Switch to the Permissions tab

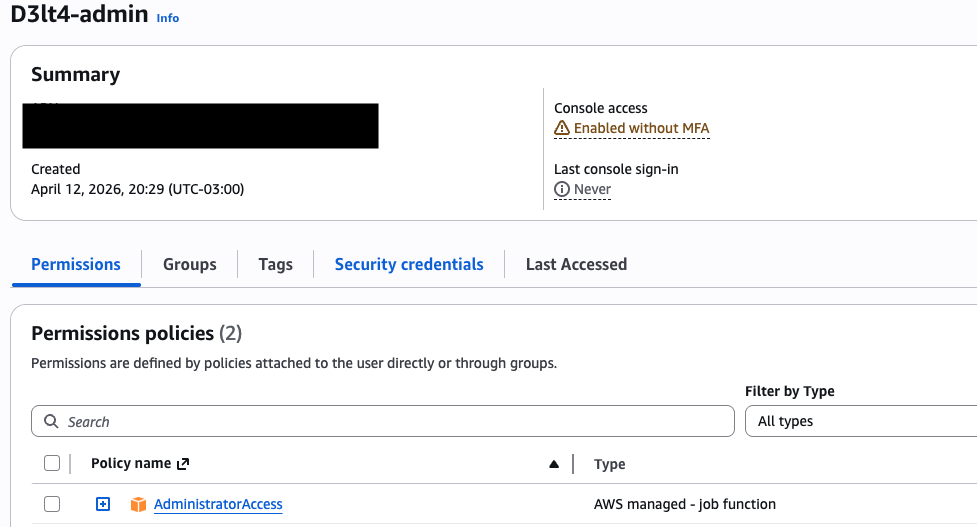[76, 264]
